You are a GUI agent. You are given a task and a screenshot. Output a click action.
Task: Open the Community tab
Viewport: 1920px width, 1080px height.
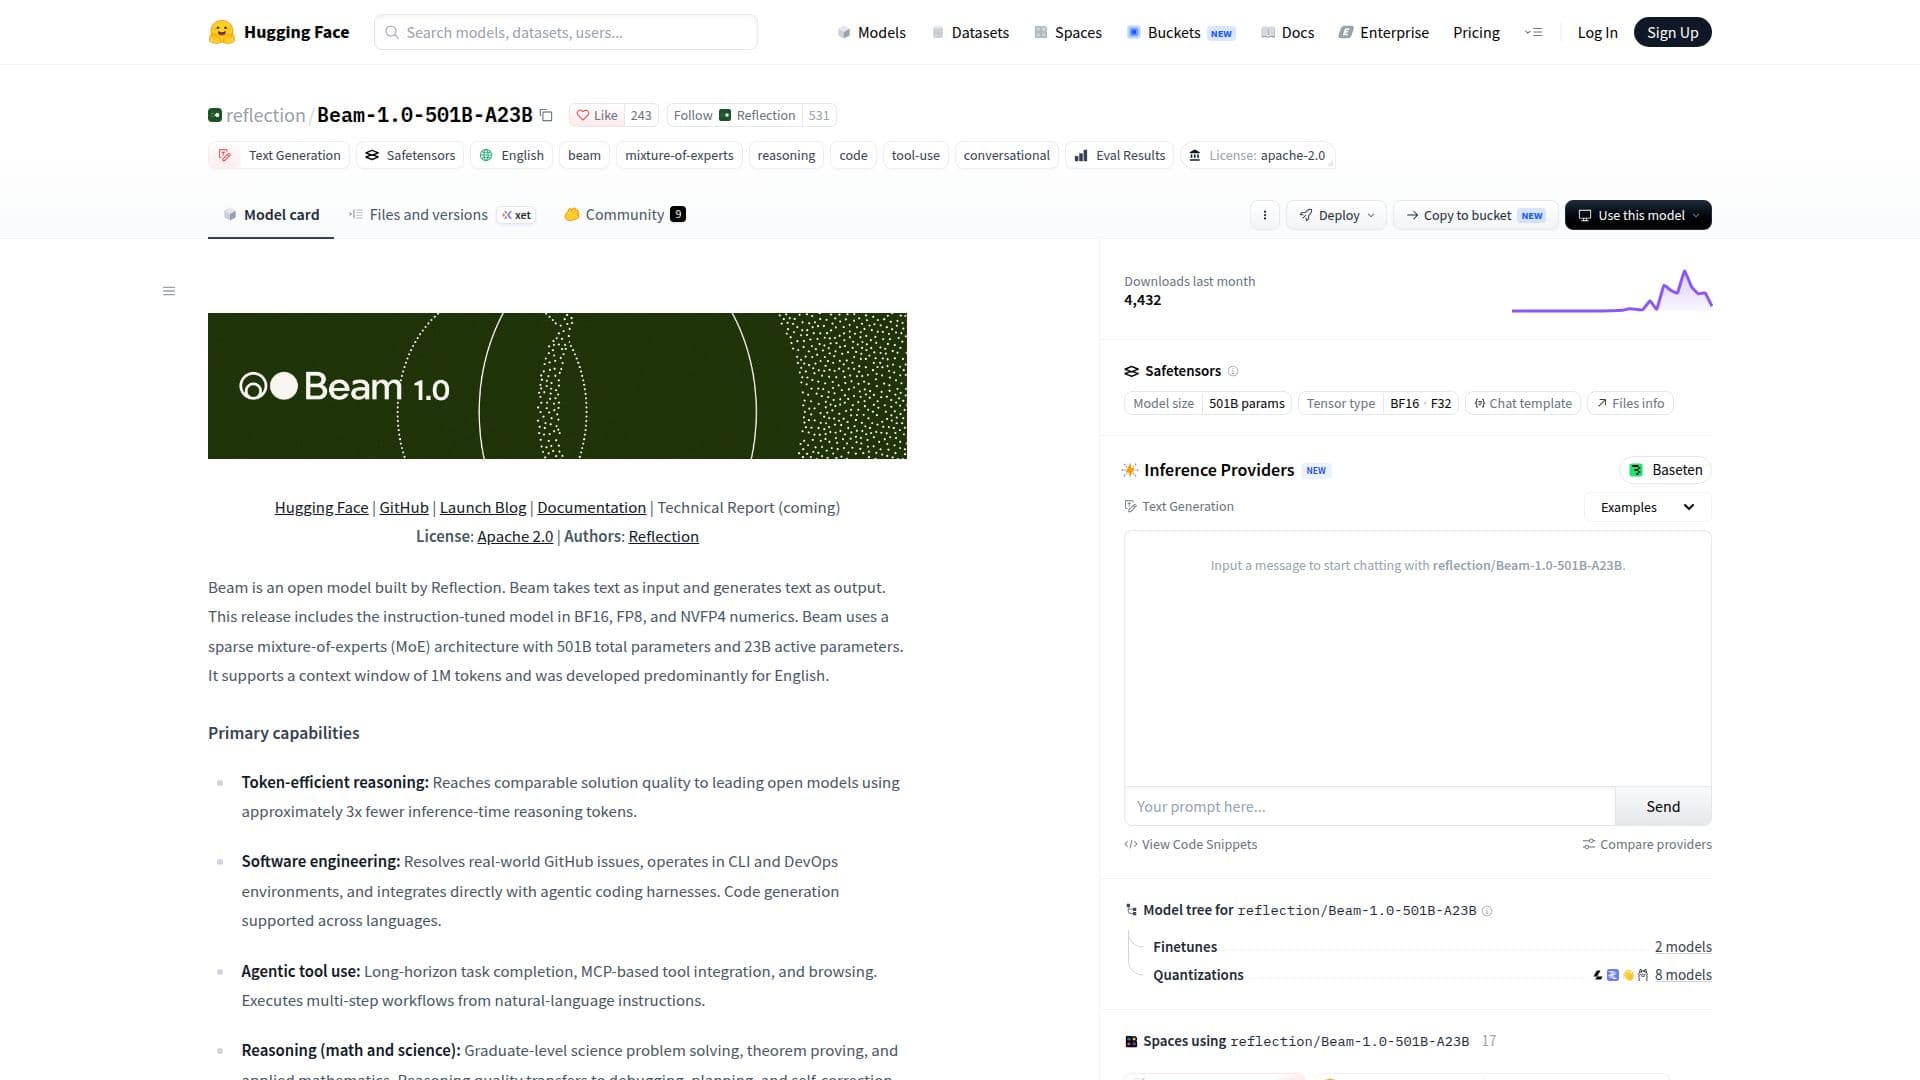[625, 214]
